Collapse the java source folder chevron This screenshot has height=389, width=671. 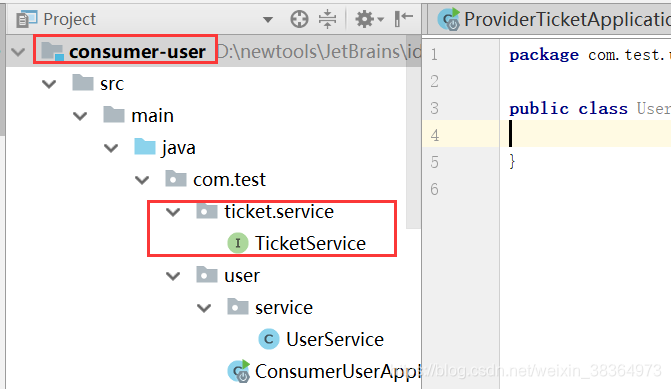(111, 148)
